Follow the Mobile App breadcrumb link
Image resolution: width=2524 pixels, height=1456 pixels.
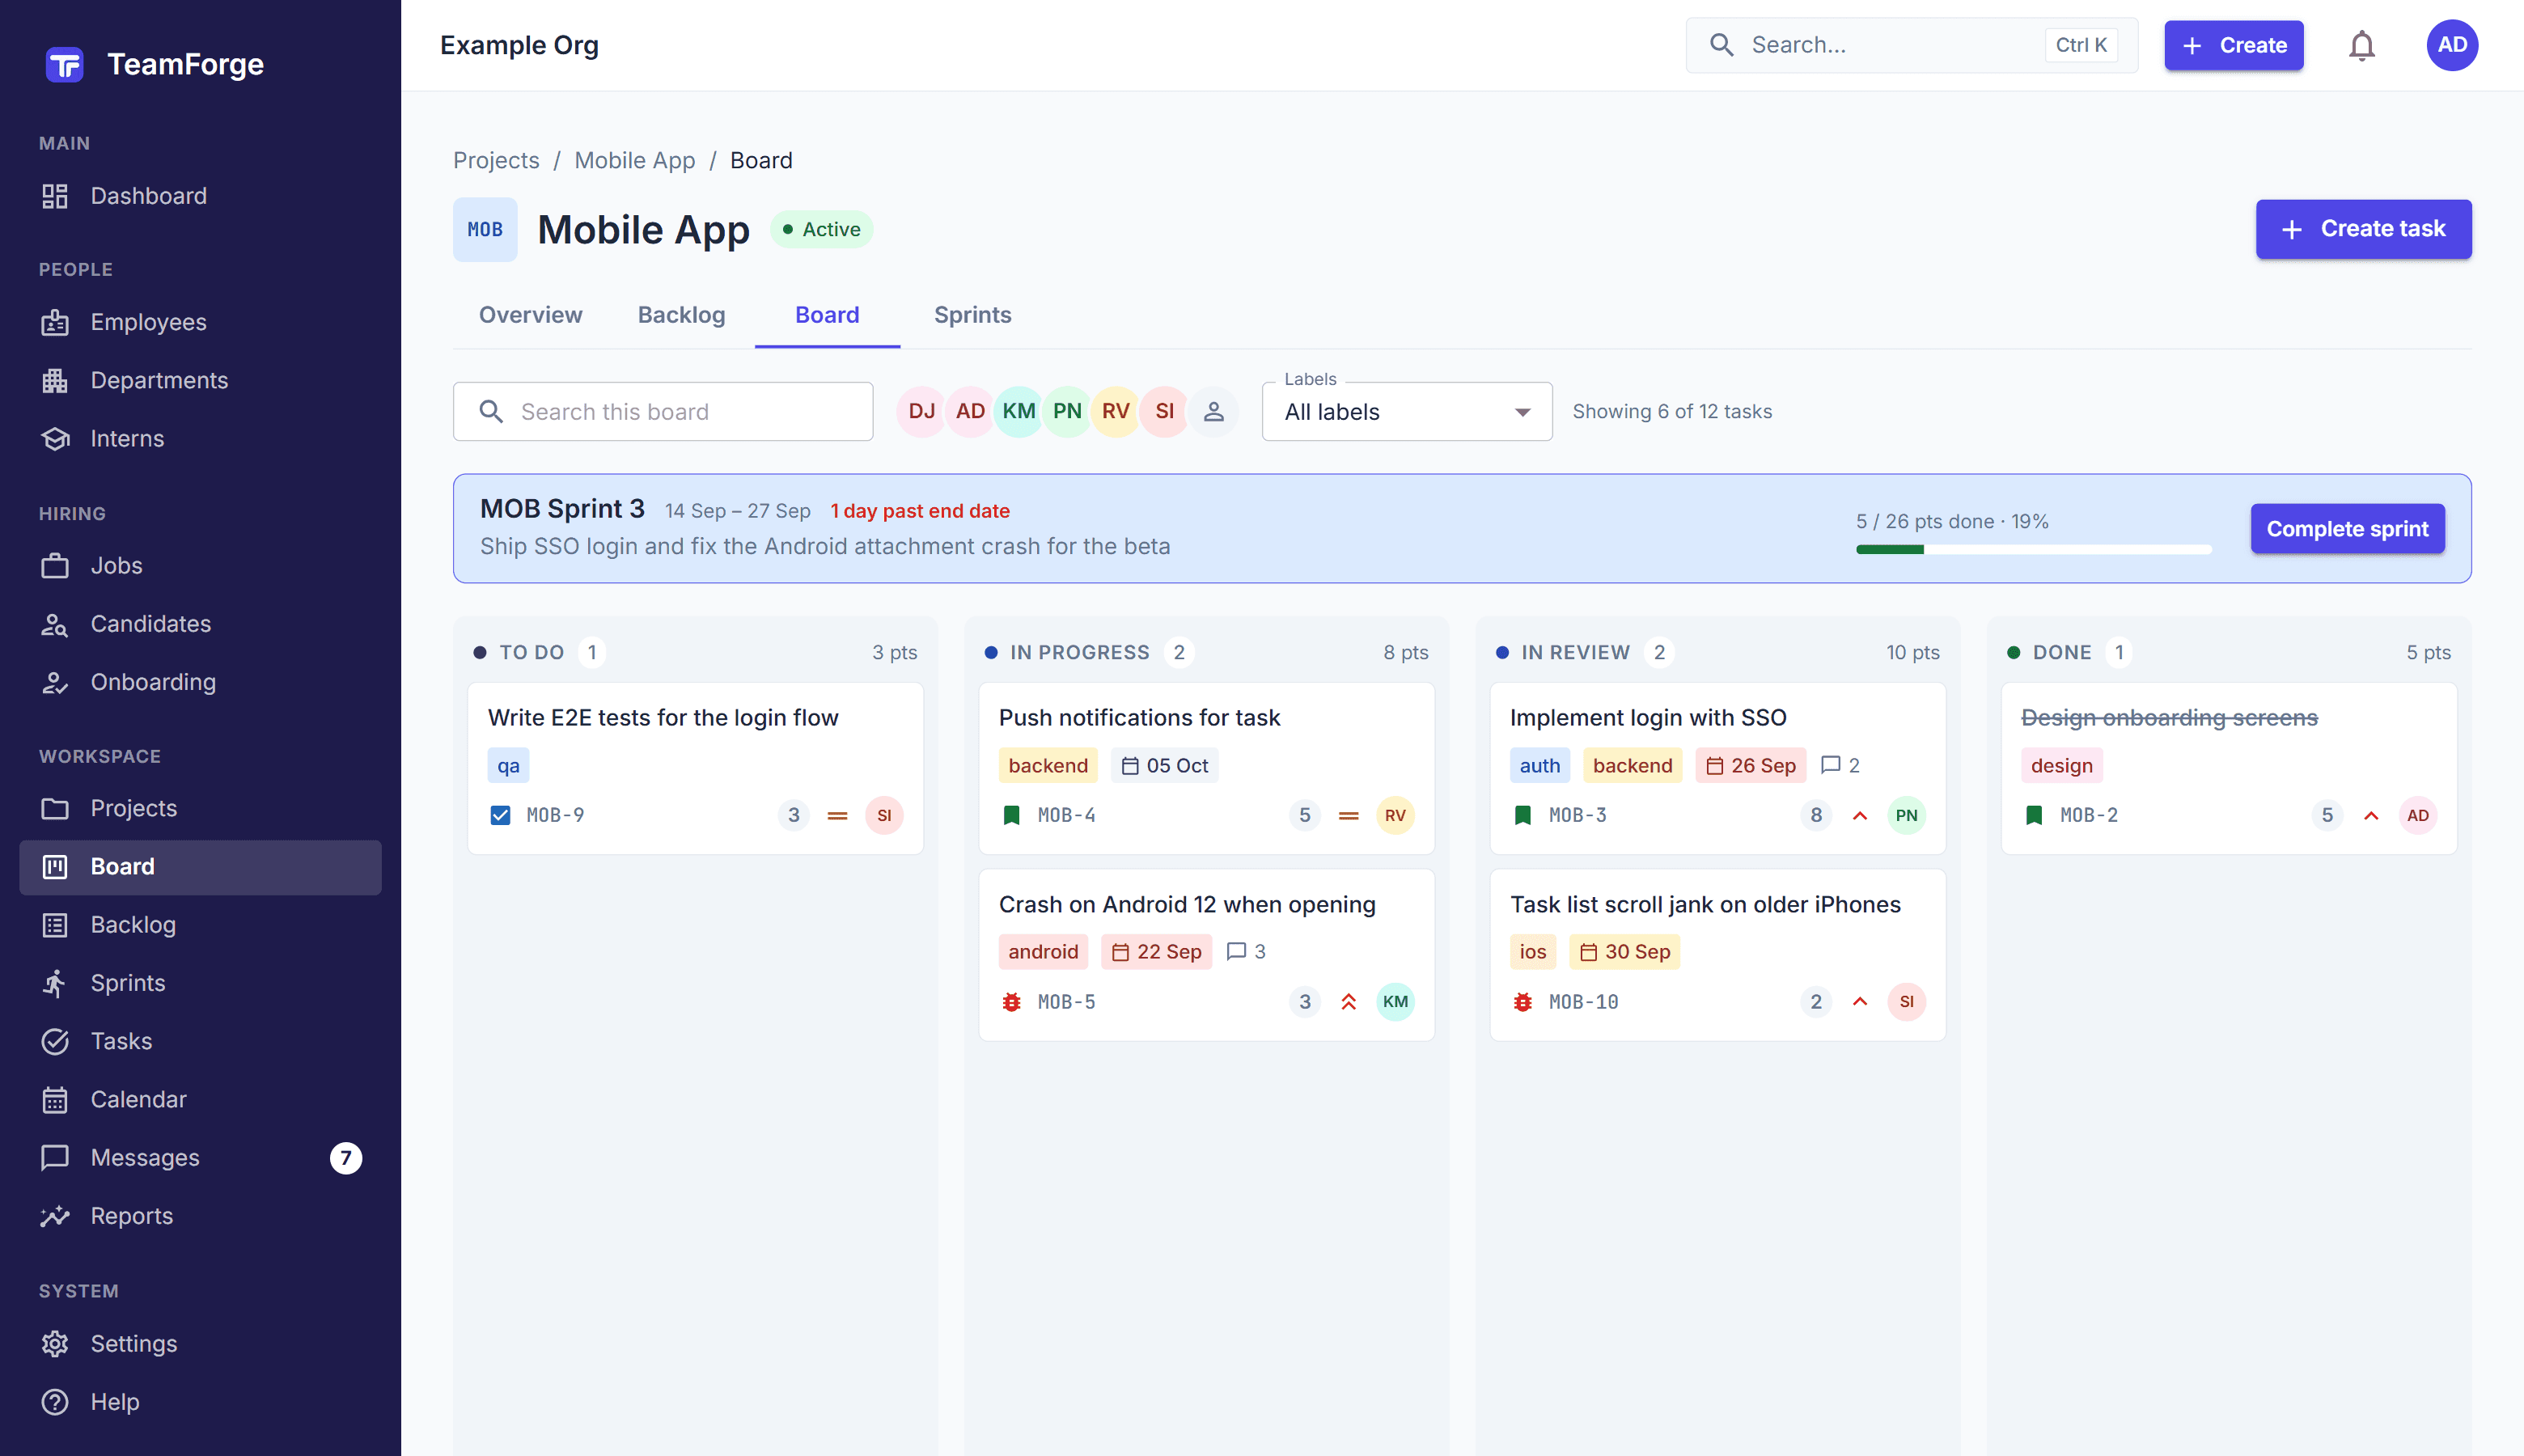[x=634, y=160]
